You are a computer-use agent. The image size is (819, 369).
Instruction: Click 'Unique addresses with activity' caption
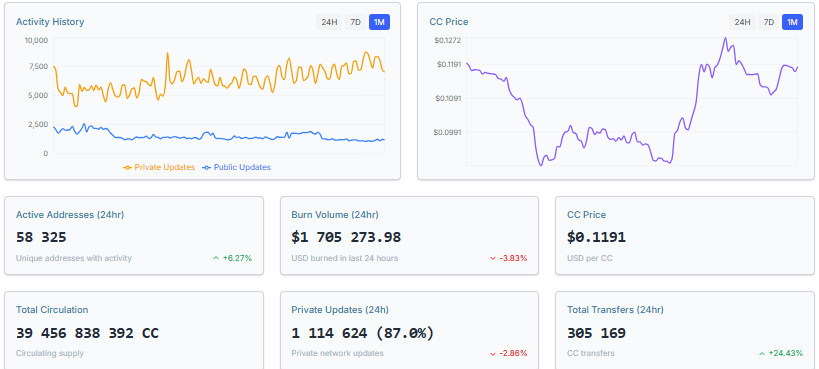coord(74,258)
